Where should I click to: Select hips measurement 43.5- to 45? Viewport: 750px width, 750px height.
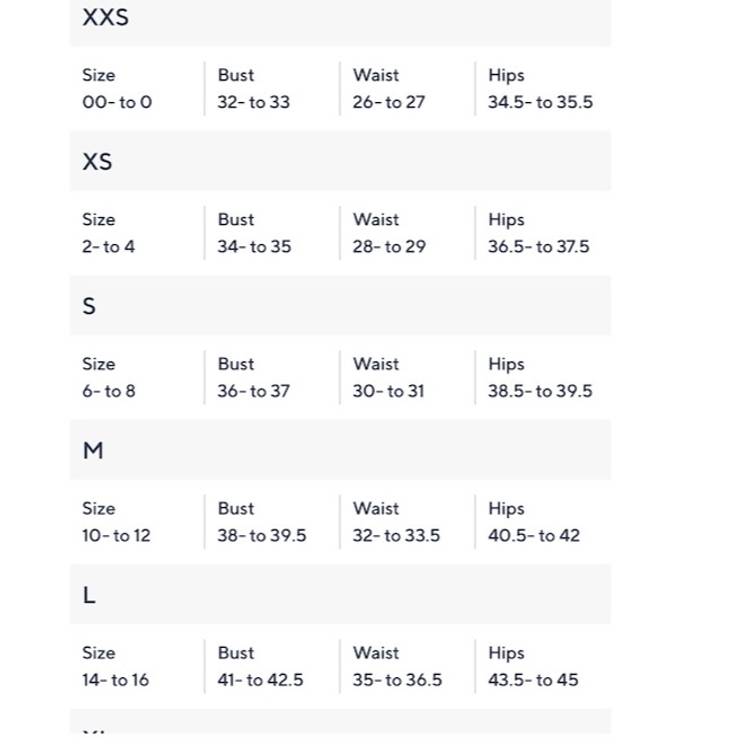pyautogui.click(x=533, y=680)
